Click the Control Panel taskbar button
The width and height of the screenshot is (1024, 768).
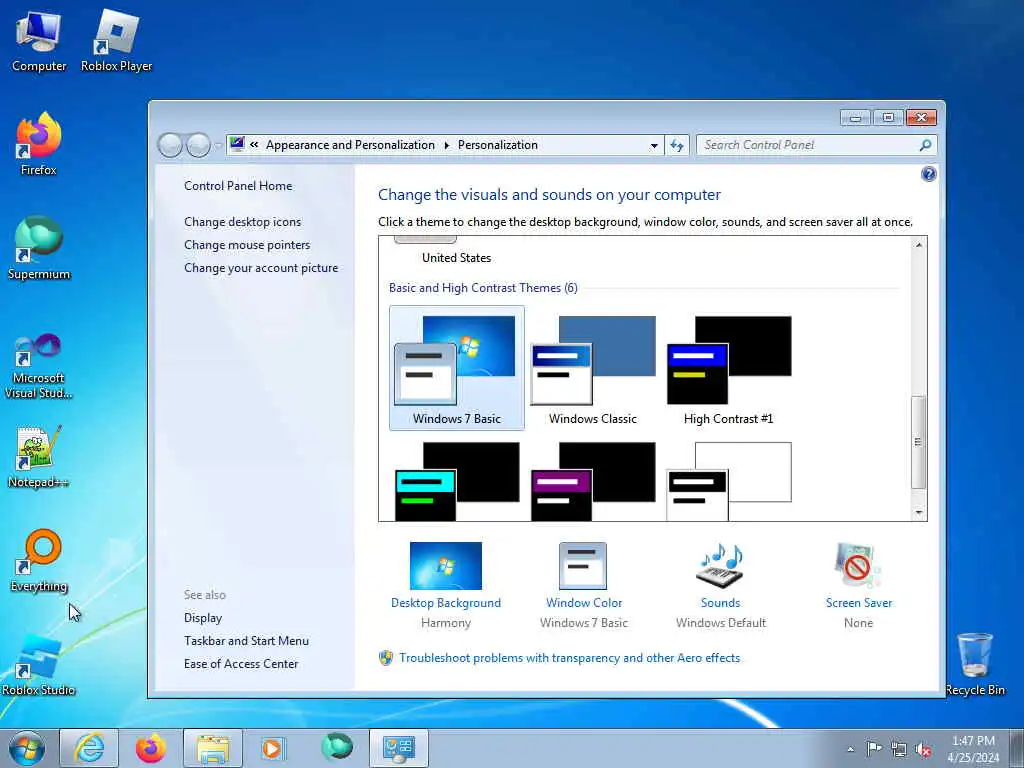point(398,748)
